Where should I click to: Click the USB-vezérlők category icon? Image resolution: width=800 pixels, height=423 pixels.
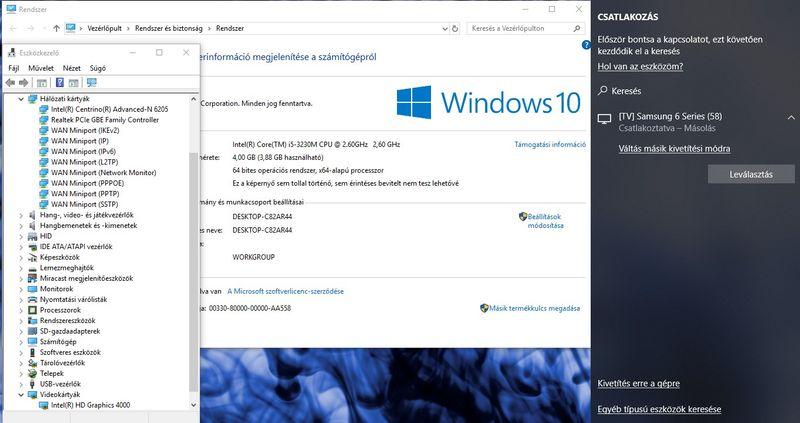33,384
